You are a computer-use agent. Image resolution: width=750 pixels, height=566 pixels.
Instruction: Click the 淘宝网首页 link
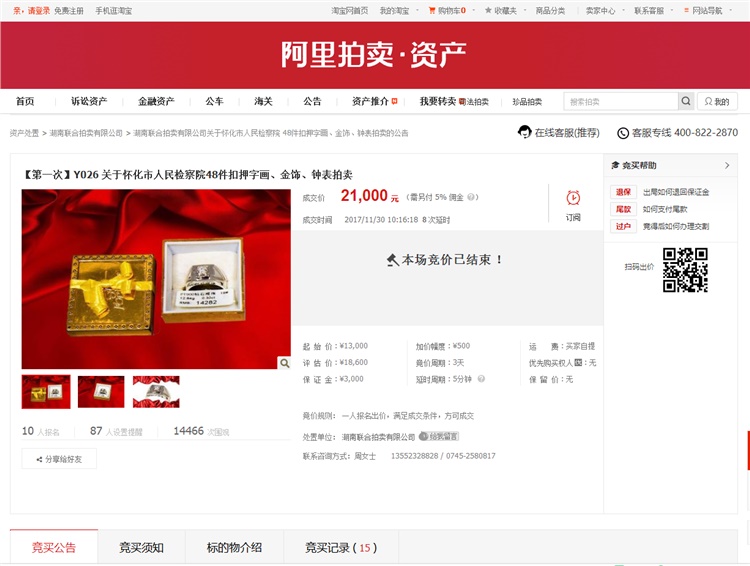[x=350, y=11]
